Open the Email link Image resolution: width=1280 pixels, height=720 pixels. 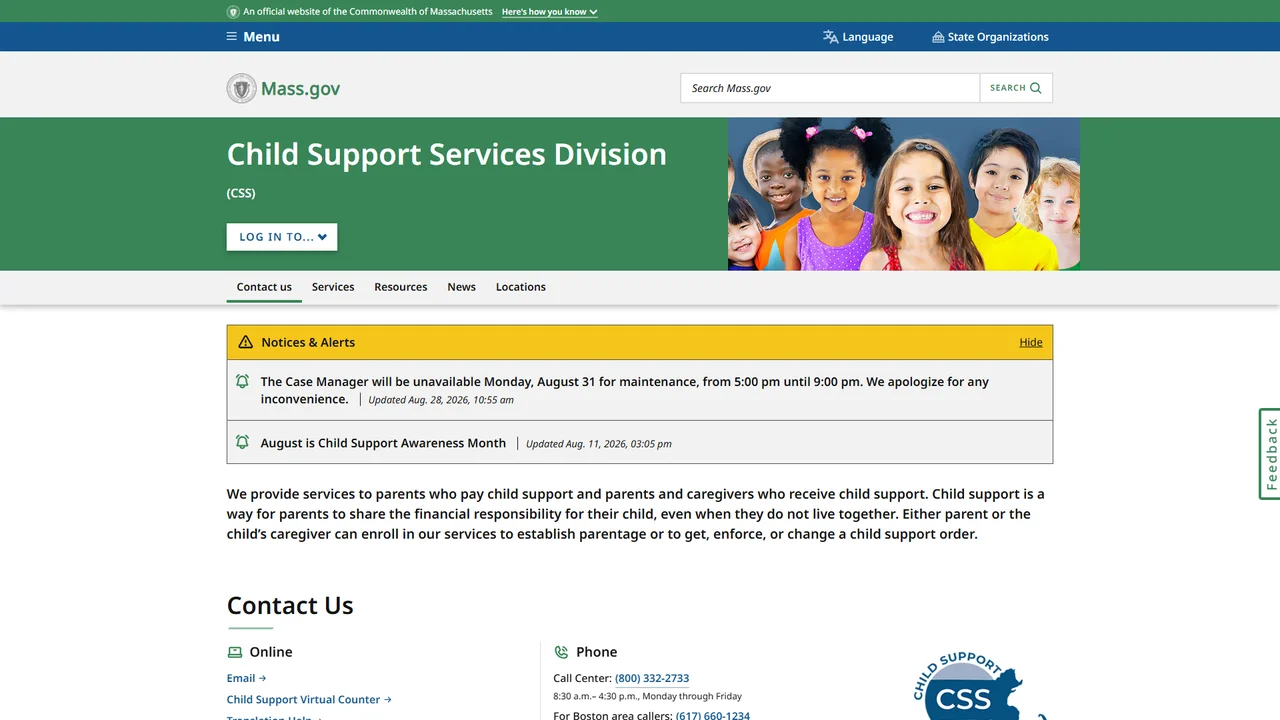[246, 678]
